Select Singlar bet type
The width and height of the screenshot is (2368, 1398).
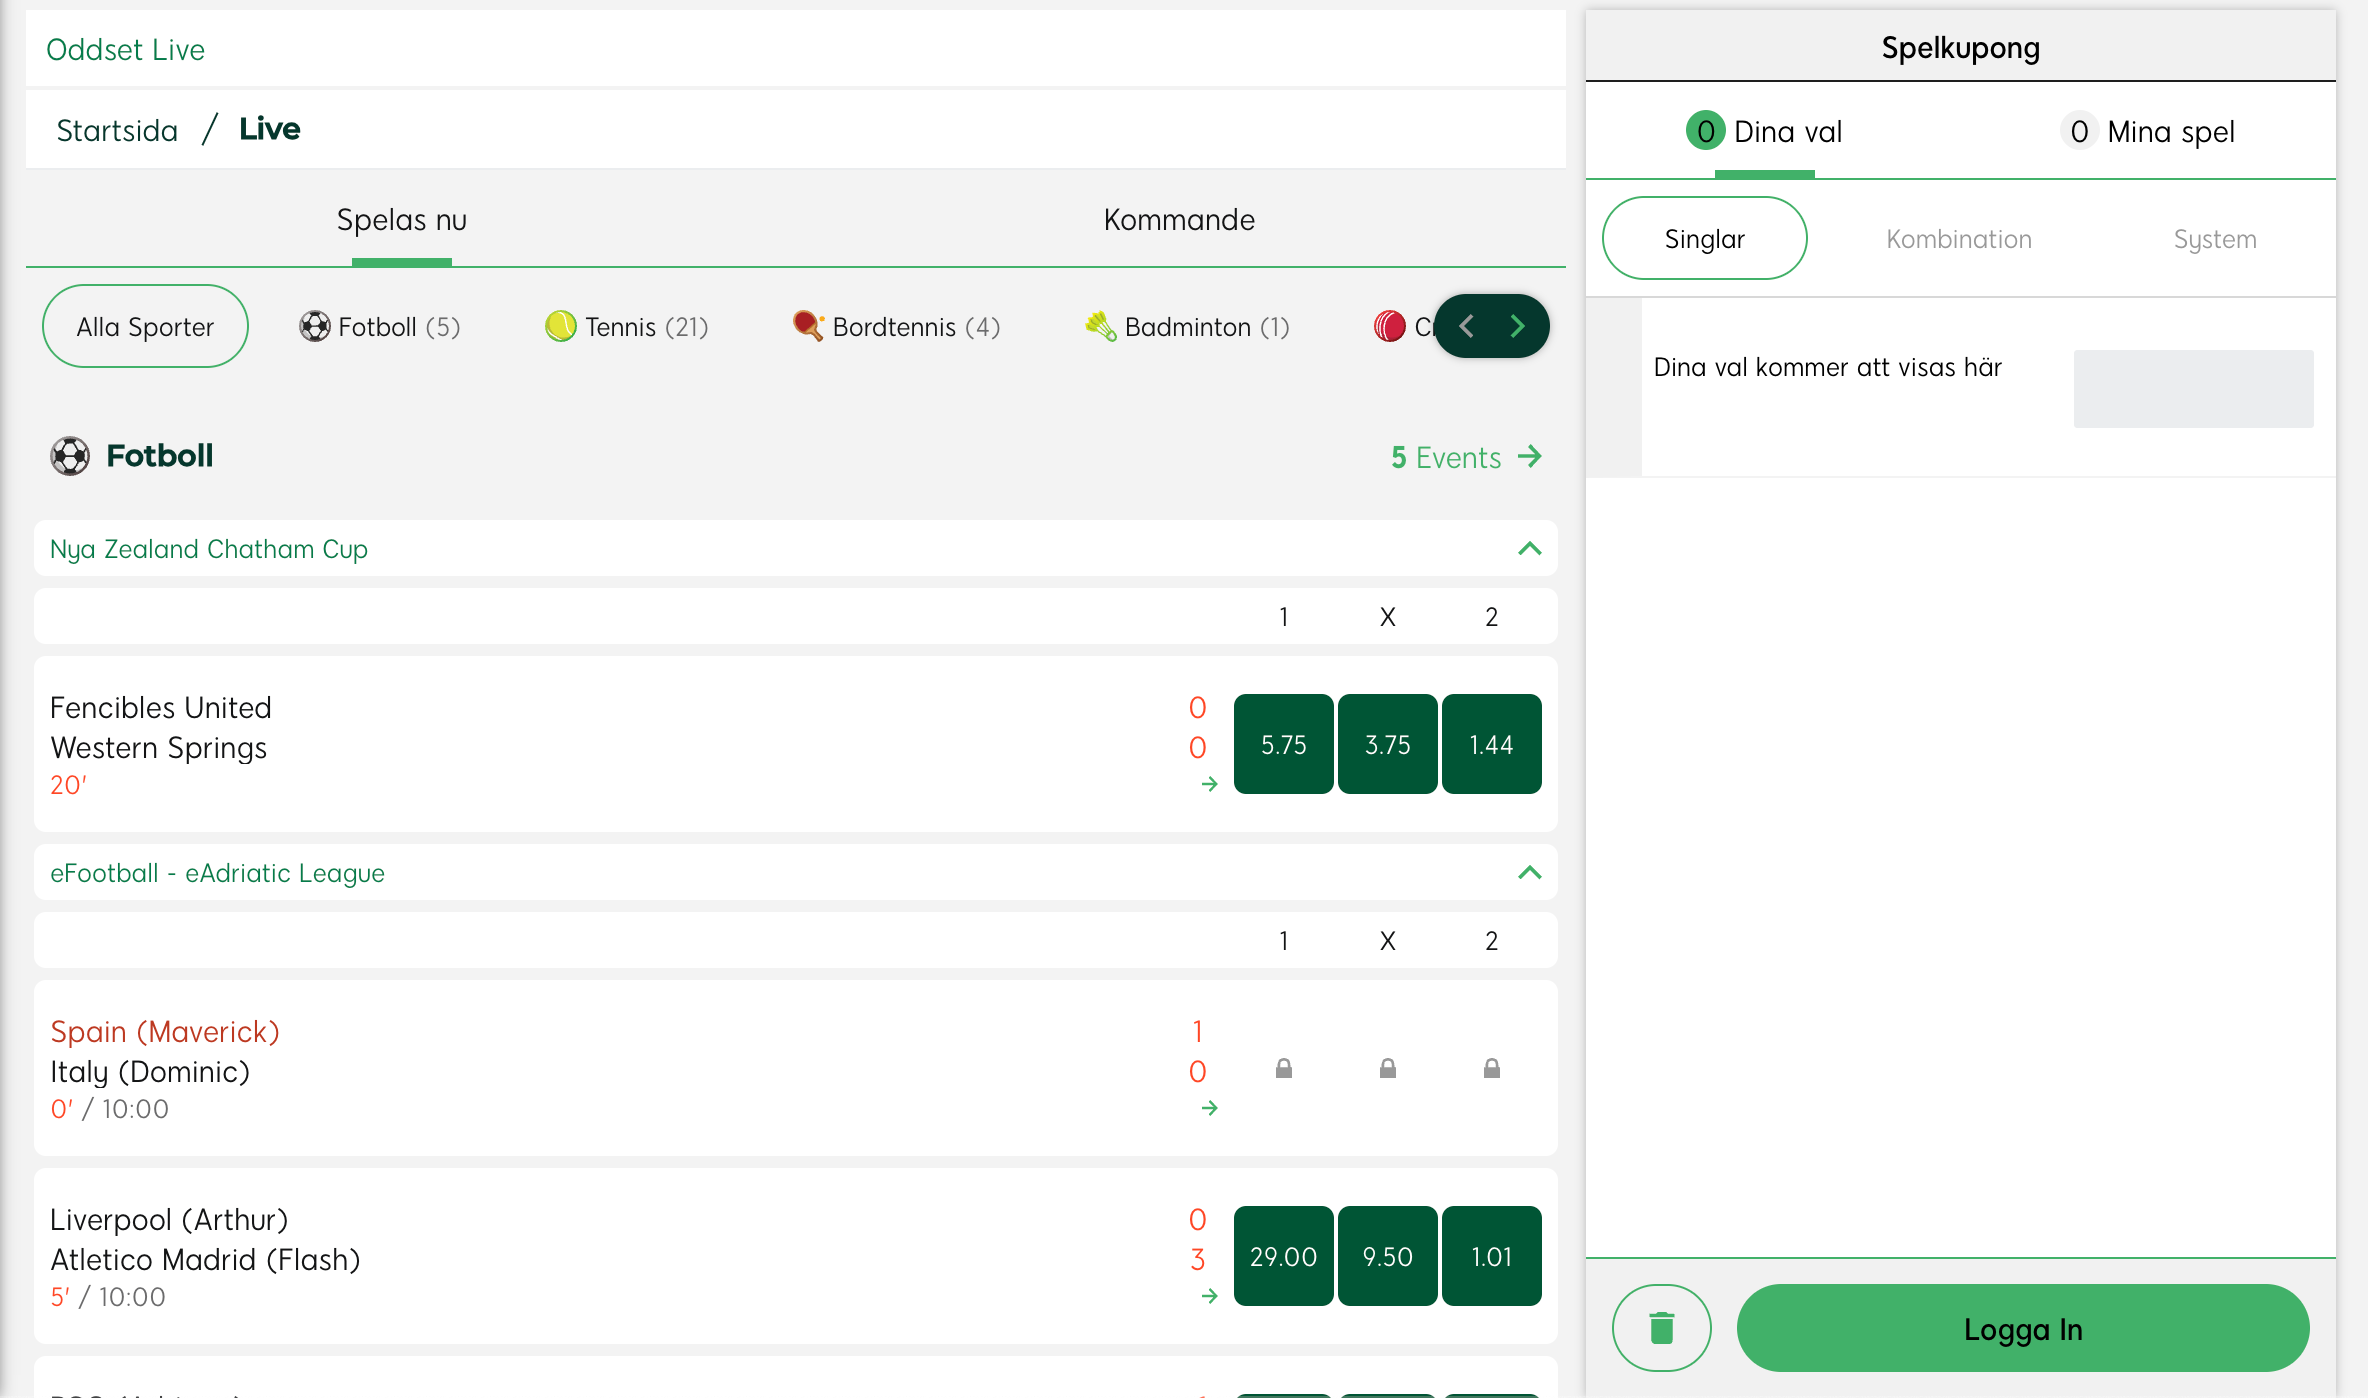1704,239
